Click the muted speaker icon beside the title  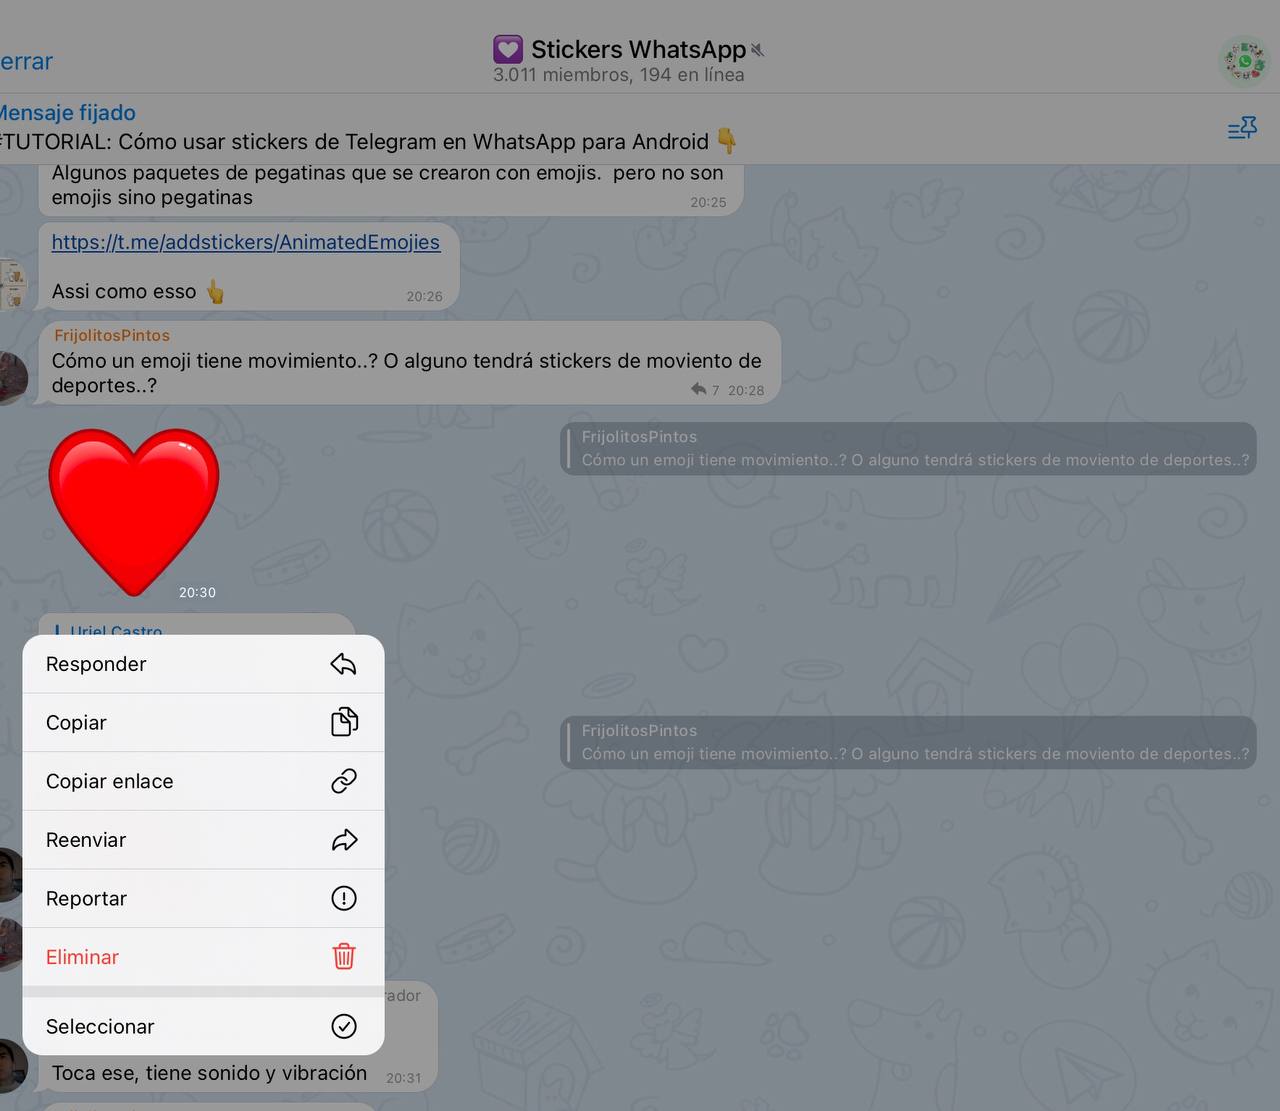tap(757, 50)
